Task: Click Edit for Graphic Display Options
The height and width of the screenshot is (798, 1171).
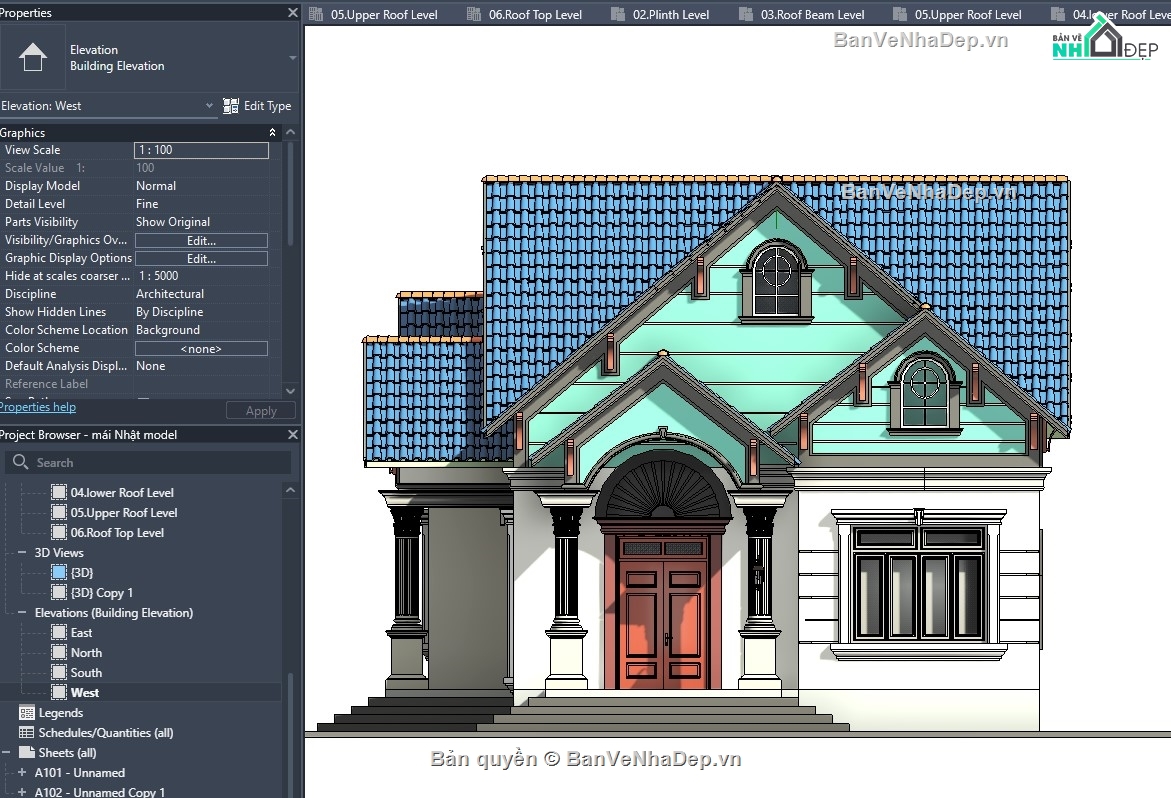Action: (x=202, y=258)
